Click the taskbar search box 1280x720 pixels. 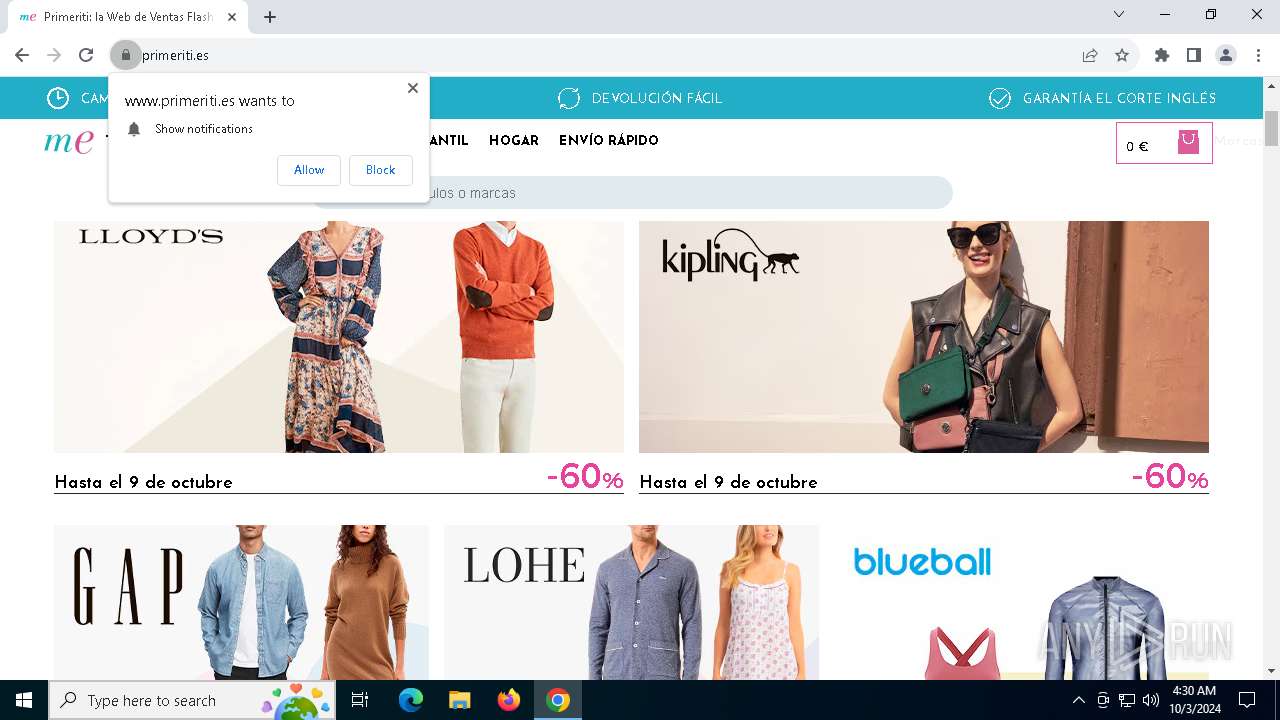tap(193, 700)
